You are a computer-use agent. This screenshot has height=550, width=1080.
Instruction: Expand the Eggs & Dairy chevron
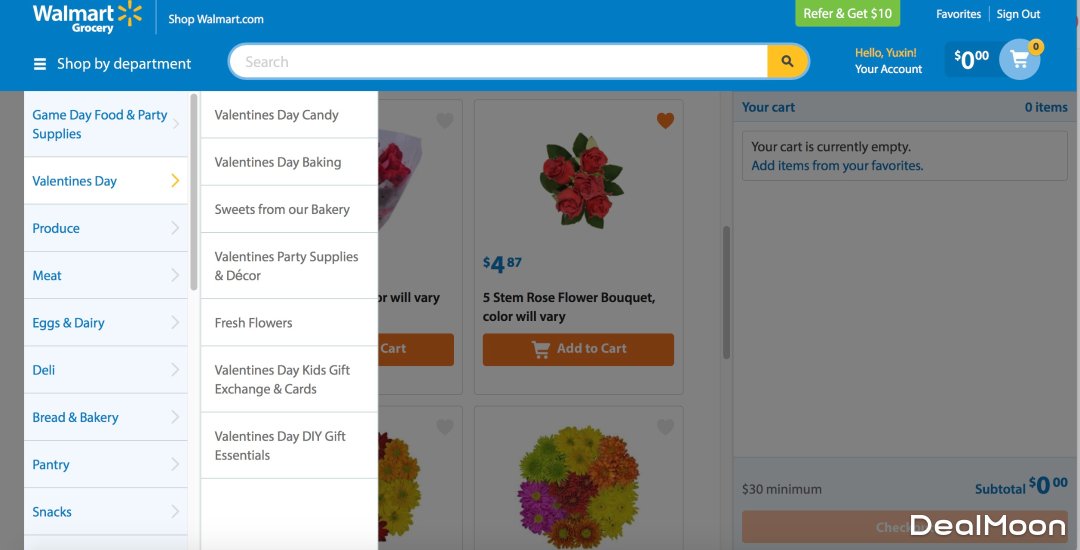(175, 322)
